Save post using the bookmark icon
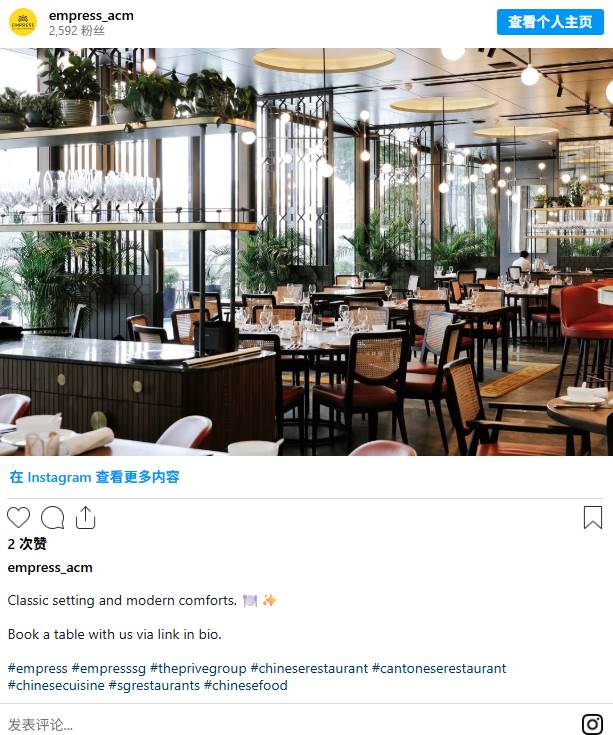The height and width of the screenshot is (735, 613). point(593,518)
